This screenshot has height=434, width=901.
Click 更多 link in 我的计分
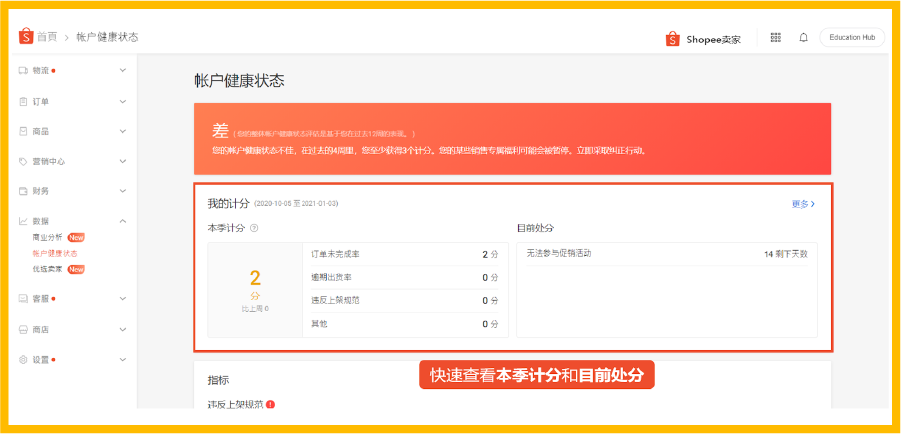pos(803,204)
